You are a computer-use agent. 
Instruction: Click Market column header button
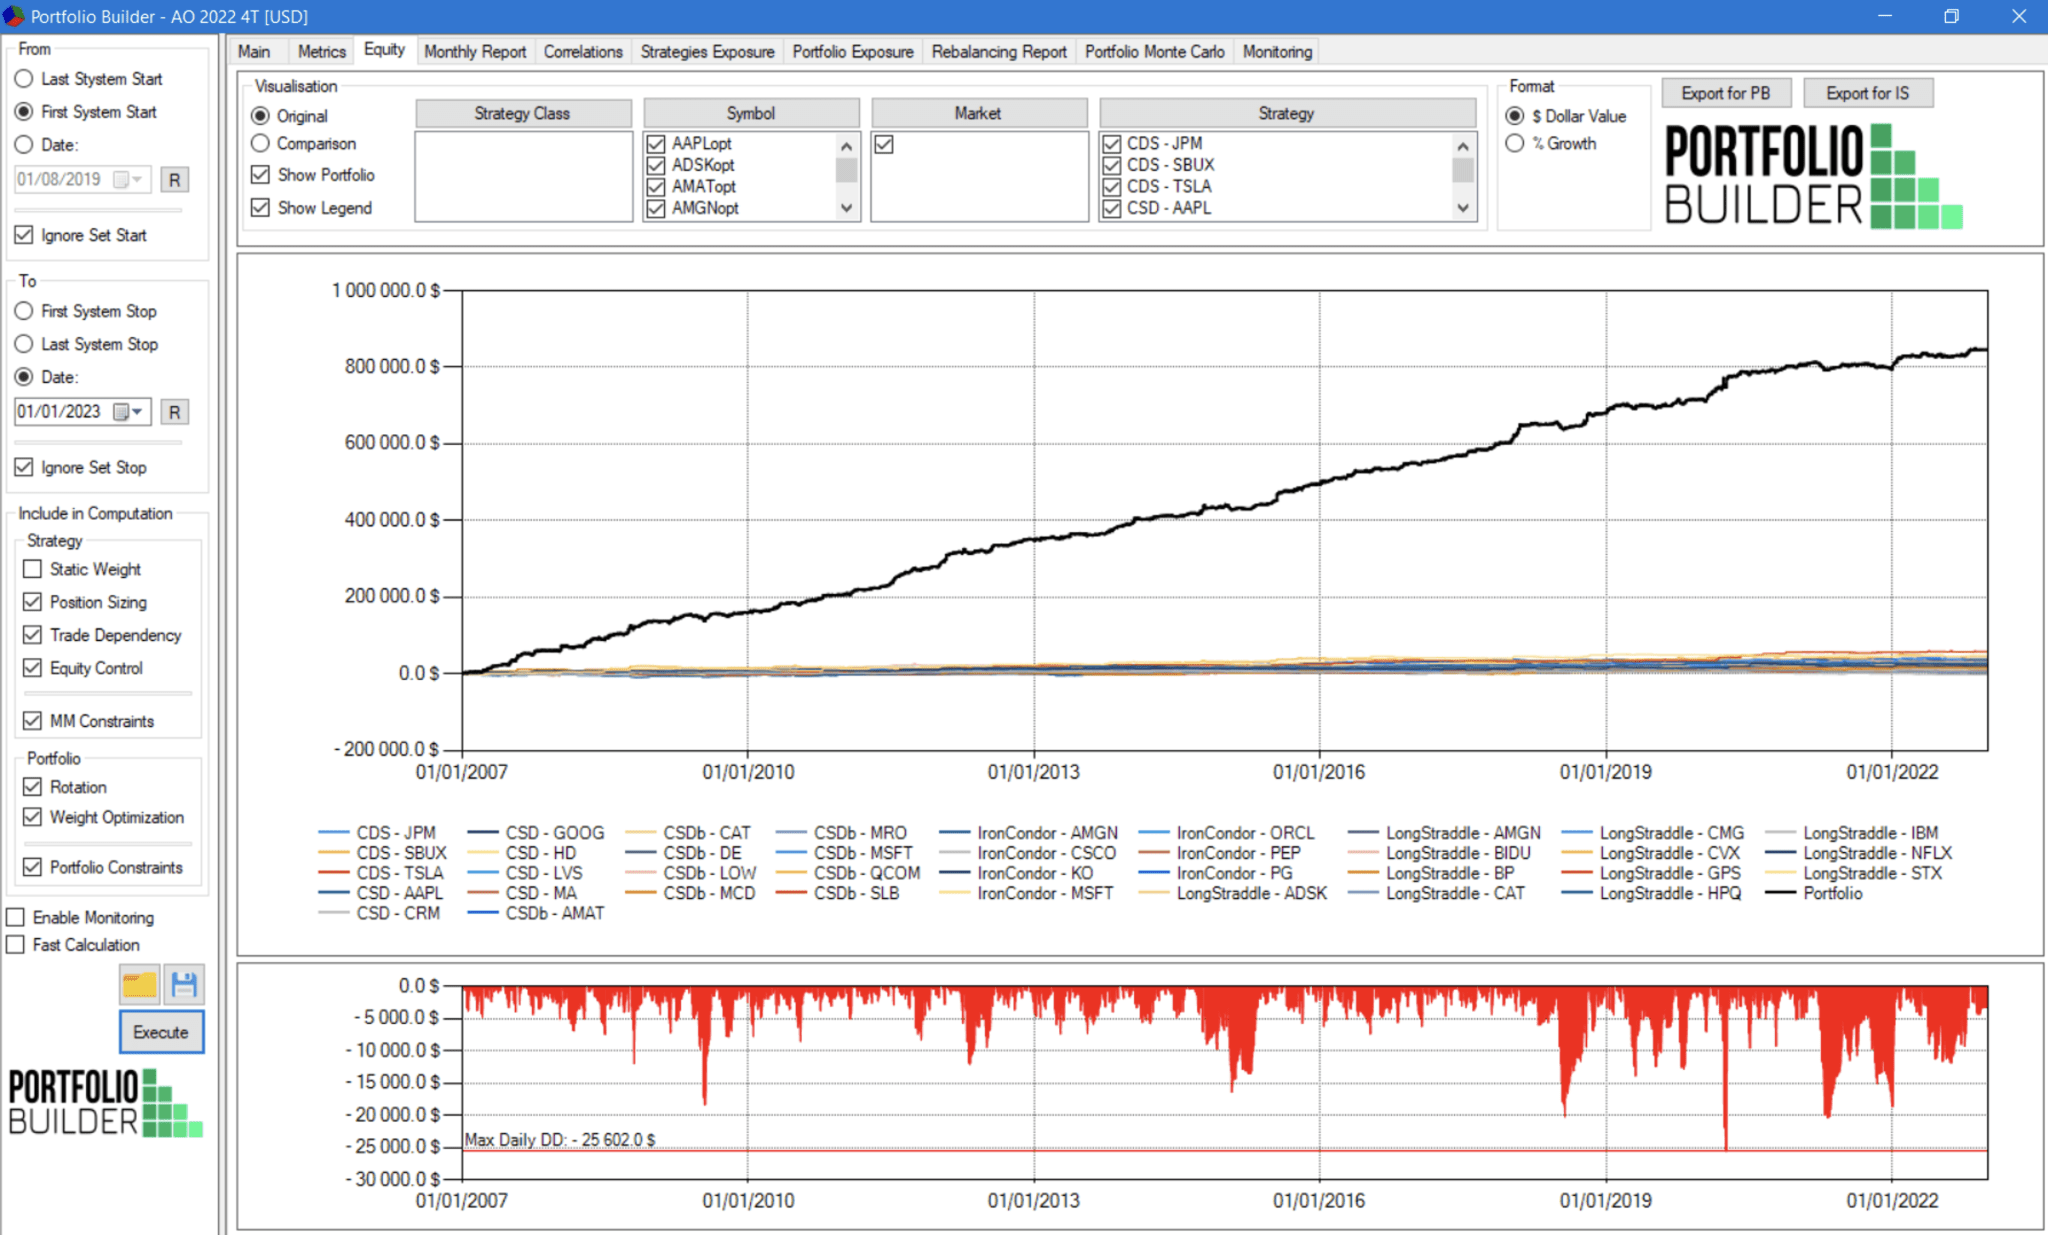[x=978, y=113]
